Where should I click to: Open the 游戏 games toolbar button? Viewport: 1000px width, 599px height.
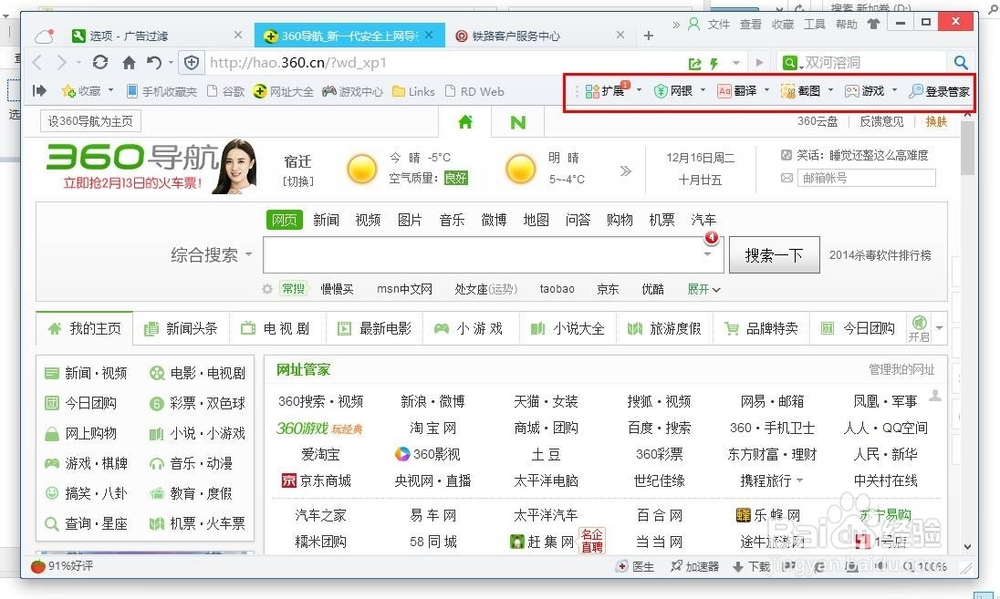pos(865,91)
